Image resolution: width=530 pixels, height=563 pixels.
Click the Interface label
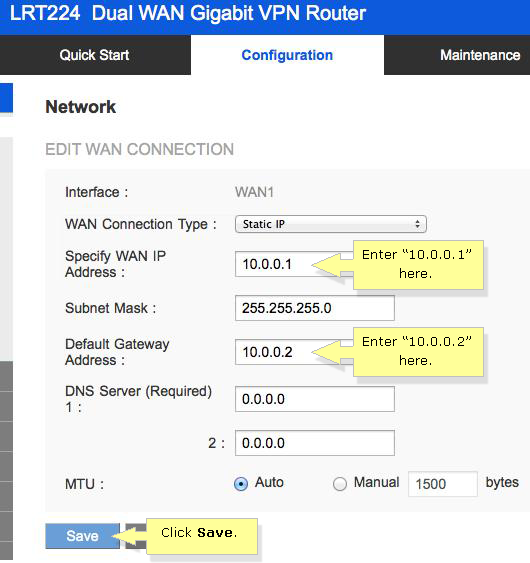96,192
